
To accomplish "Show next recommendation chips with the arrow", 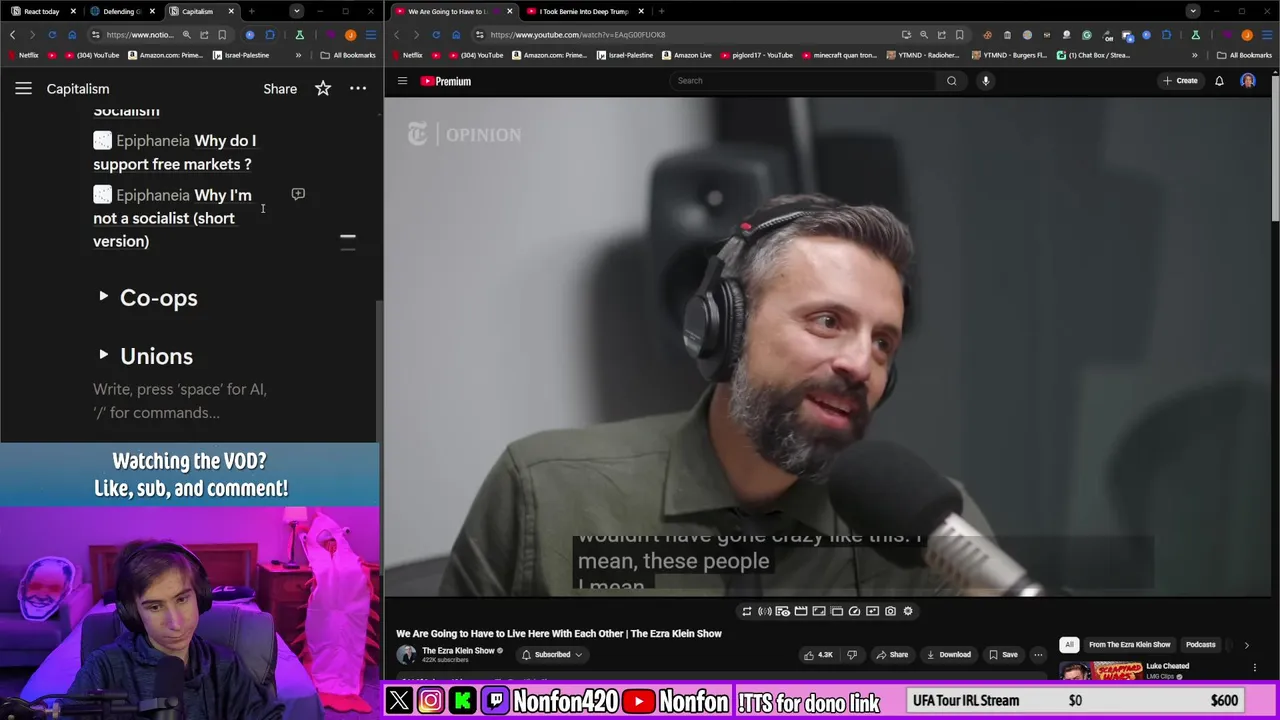I will [x=1246, y=645].
